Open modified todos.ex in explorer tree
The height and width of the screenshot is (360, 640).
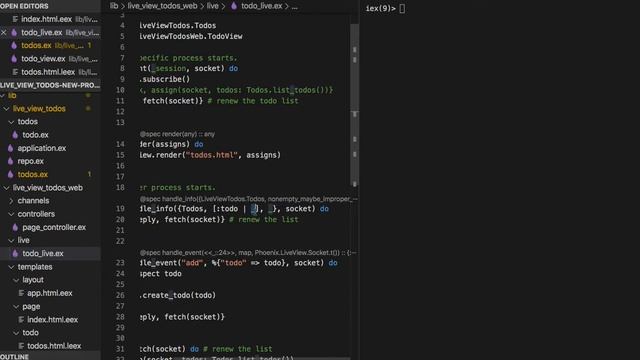pyautogui.click(x=33, y=174)
